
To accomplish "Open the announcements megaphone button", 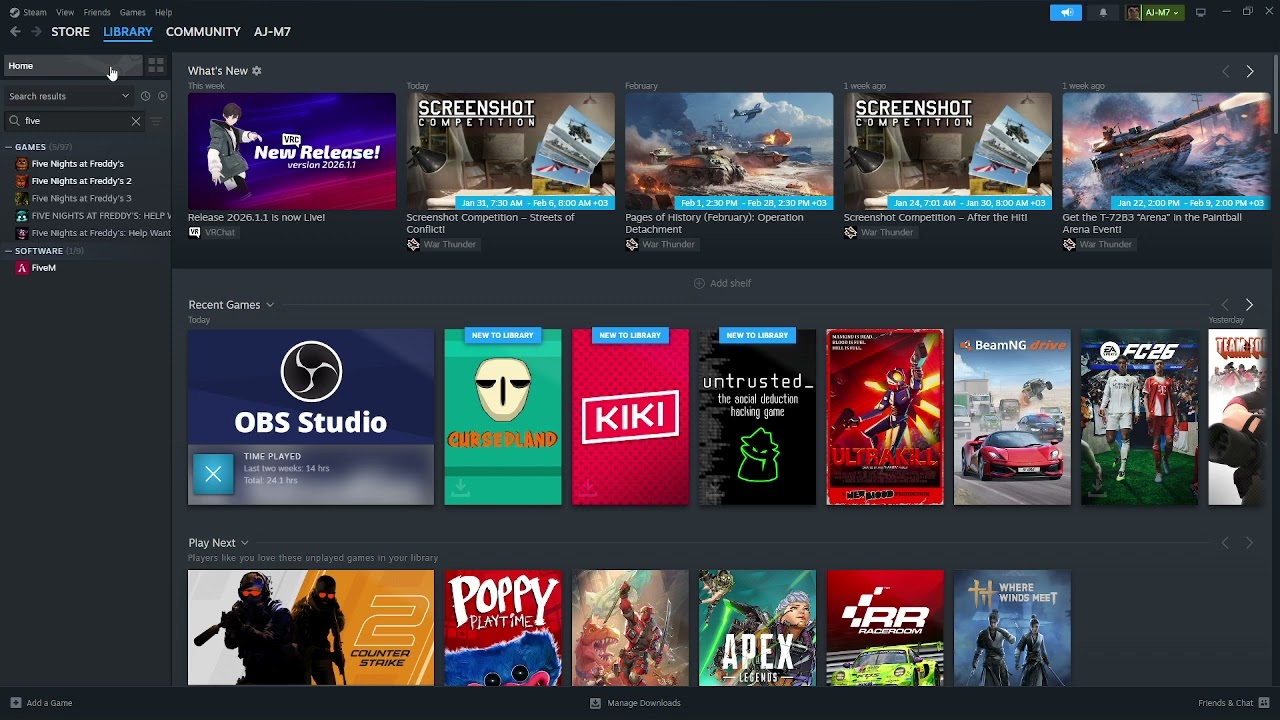I will pos(1066,12).
